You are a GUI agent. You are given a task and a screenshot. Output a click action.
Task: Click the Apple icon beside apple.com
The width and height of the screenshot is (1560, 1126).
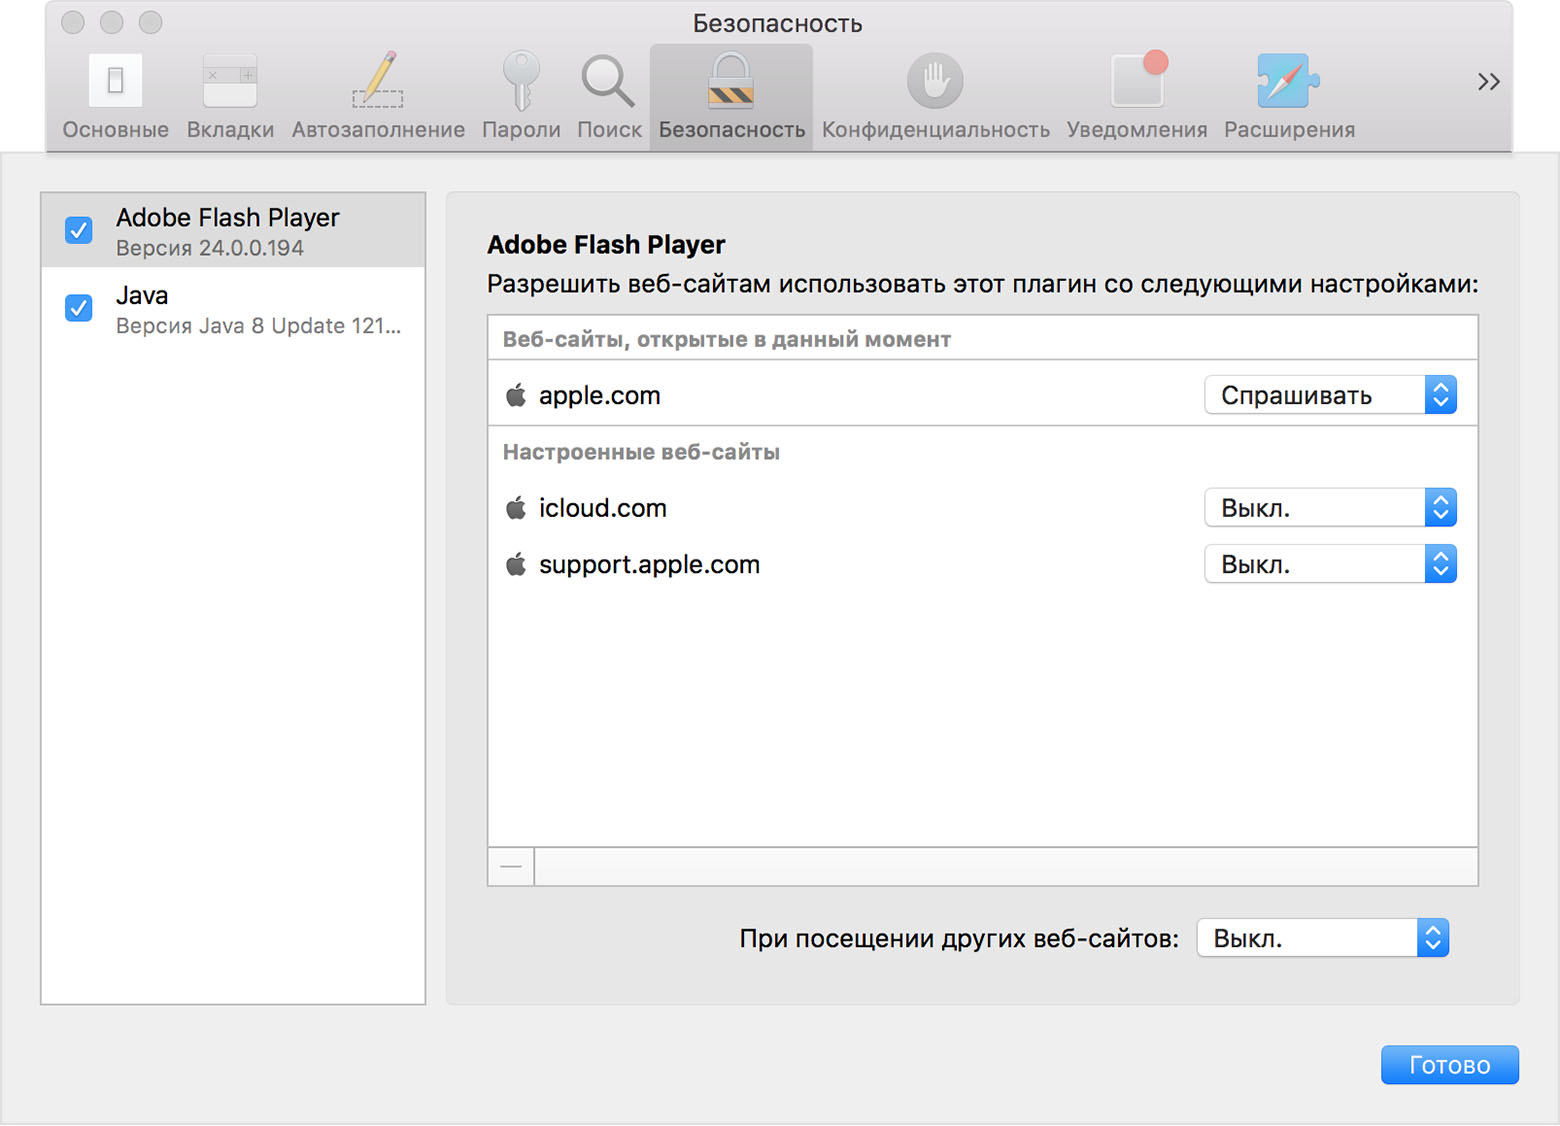tap(516, 395)
